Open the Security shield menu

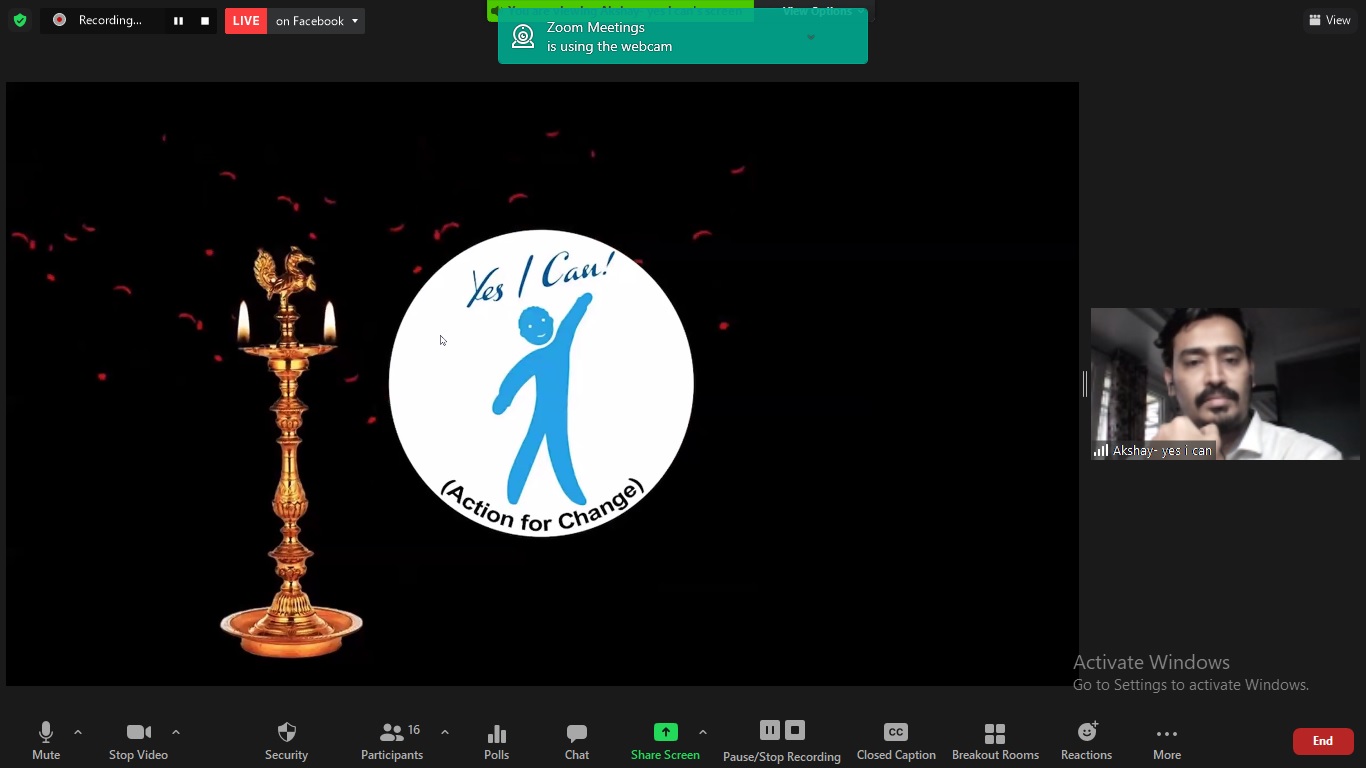pyautogui.click(x=286, y=741)
